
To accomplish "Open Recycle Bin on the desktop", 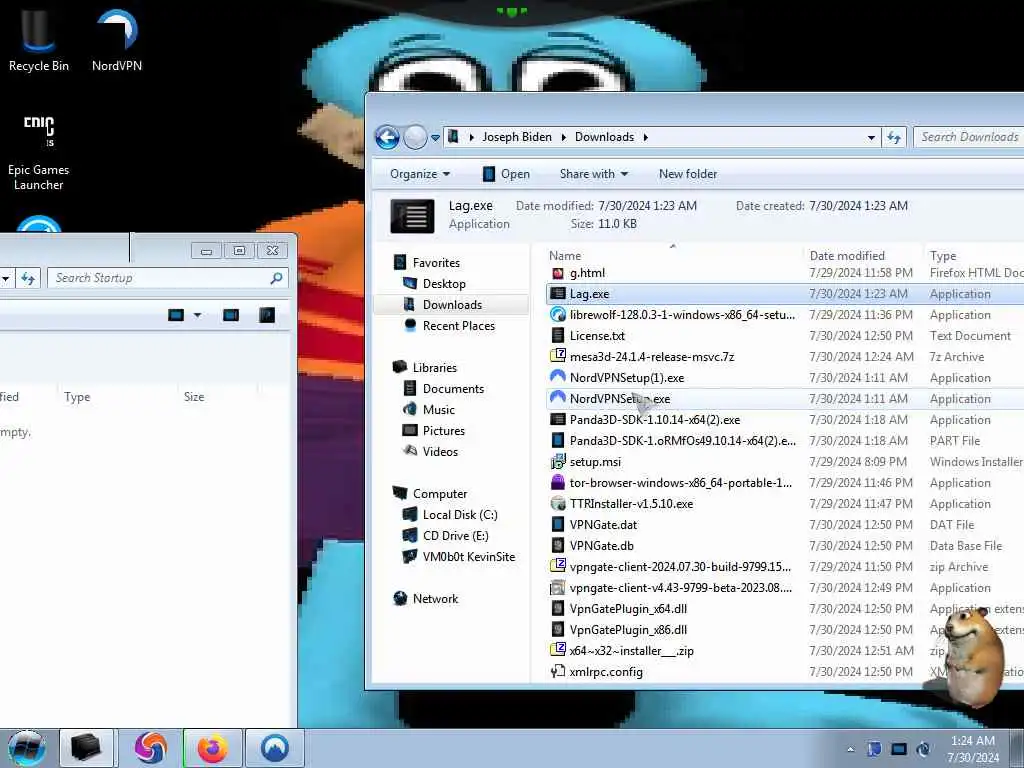I will click(38, 39).
